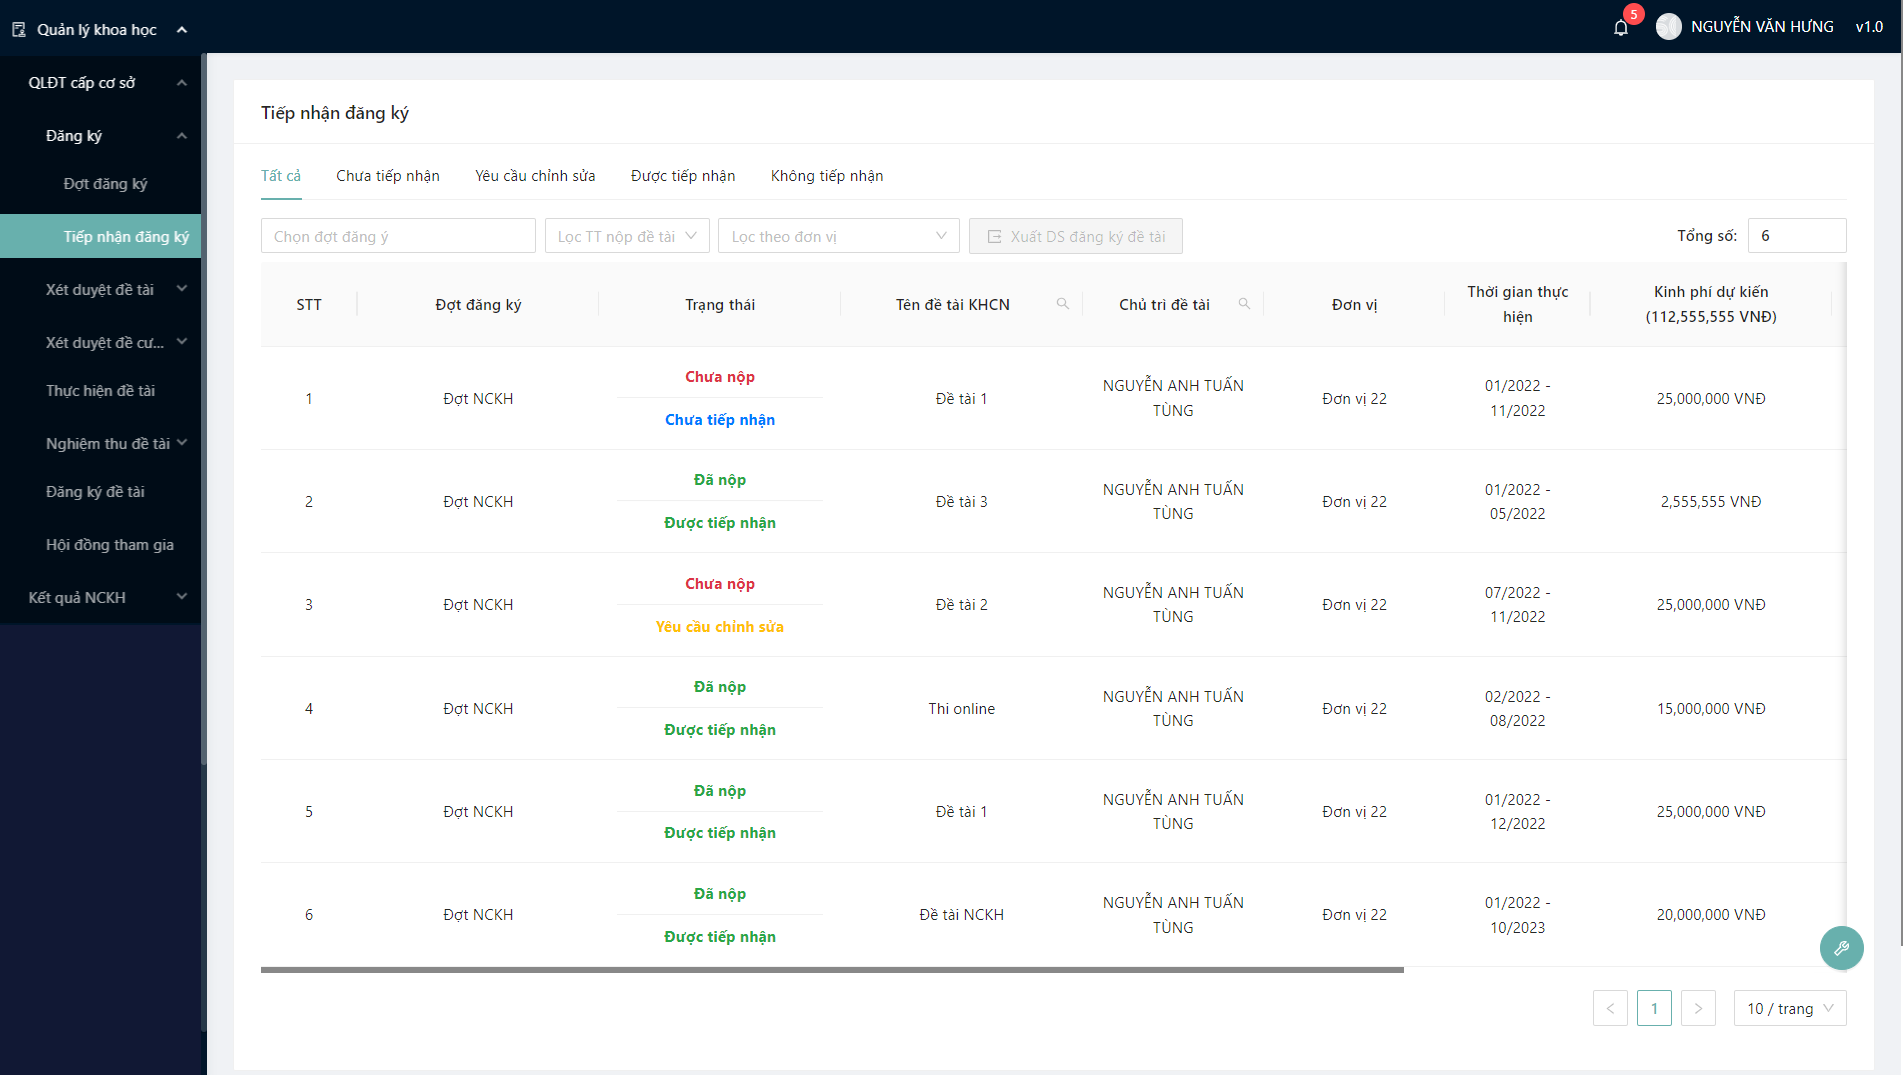1903x1075 pixels.
Task: Open the notifications bell icon
Action: tap(1621, 27)
